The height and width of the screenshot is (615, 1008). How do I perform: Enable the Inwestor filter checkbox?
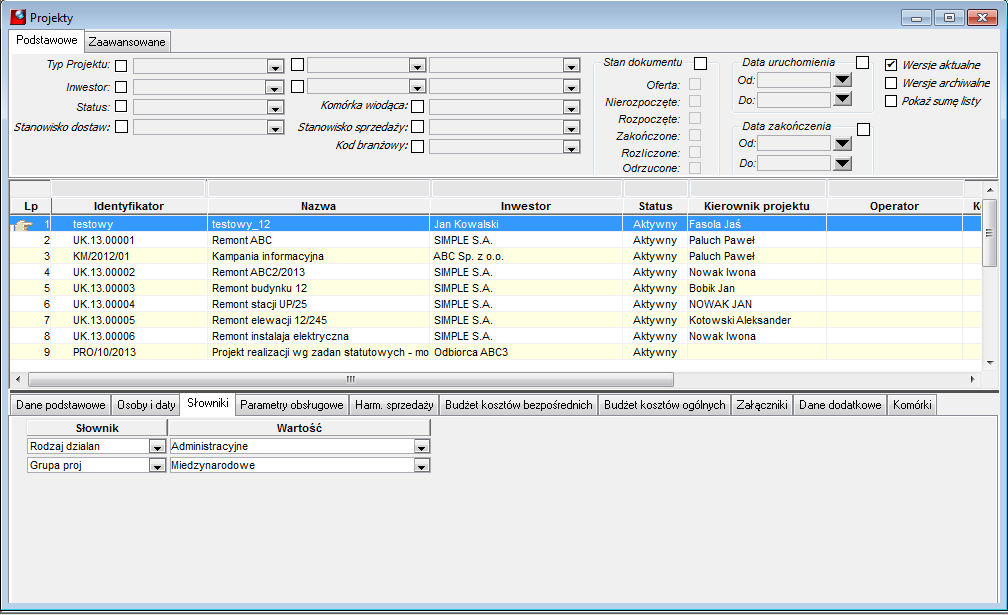click(121, 87)
